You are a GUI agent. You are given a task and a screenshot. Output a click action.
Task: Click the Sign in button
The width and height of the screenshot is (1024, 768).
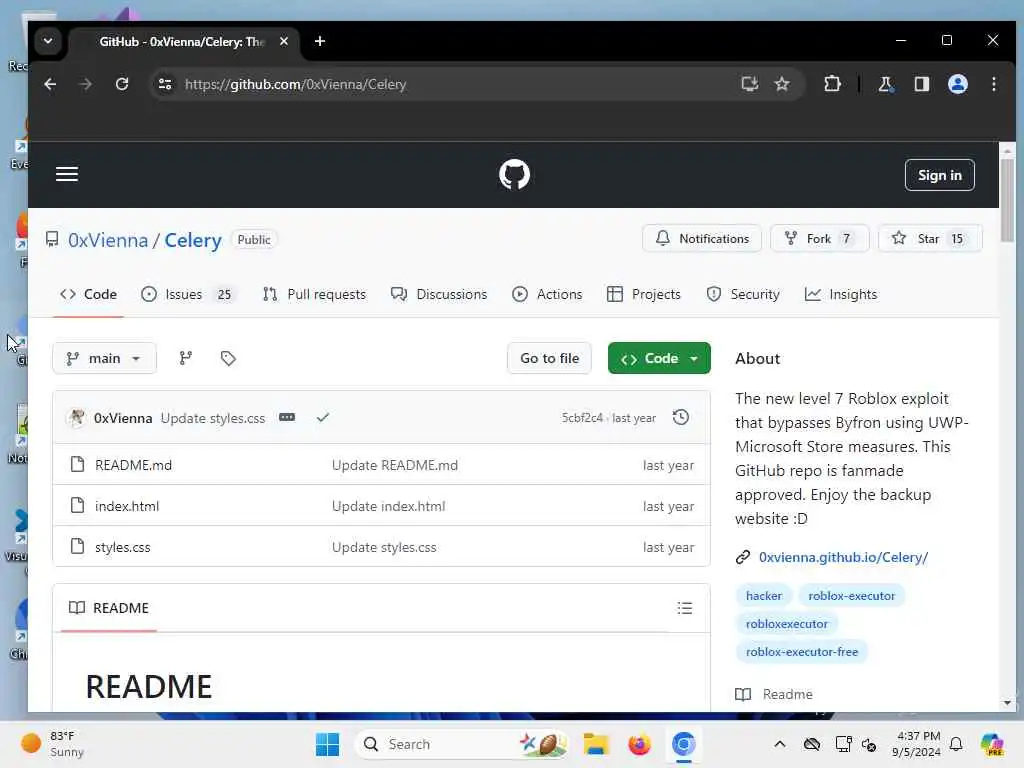point(939,175)
